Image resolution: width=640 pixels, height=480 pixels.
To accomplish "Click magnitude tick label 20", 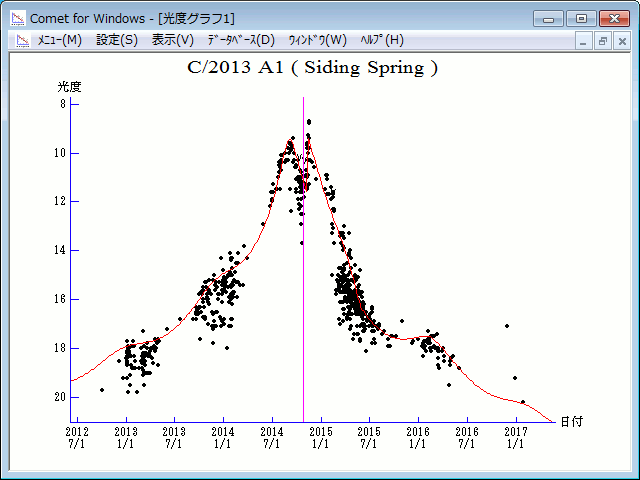I will [x=60, y=397].
